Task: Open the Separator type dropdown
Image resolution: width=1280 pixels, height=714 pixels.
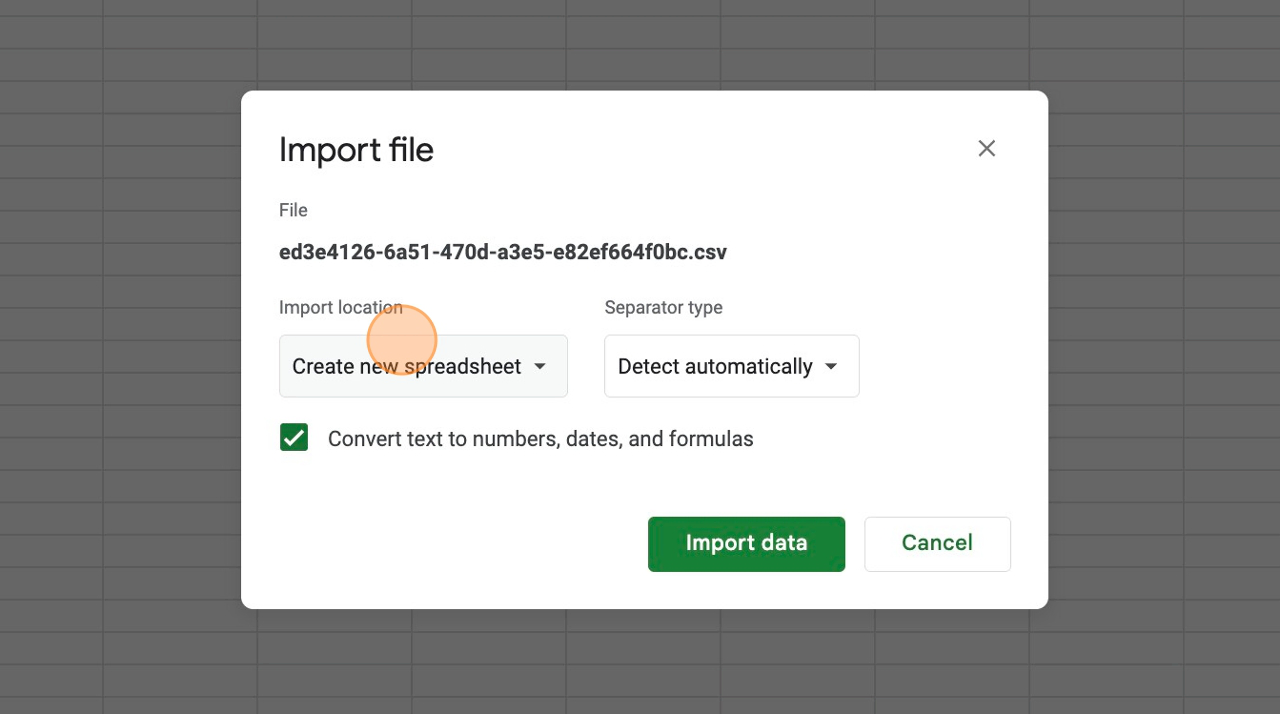Action: pyautogui.click(x=731, y=366)
